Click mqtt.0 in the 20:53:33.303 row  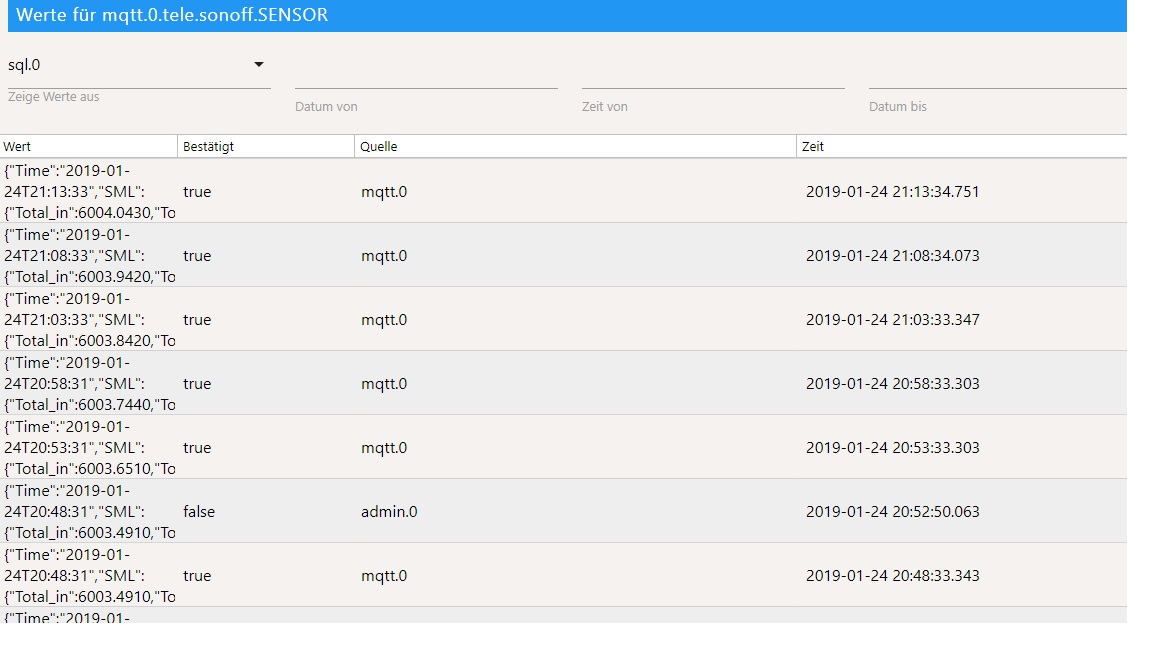pyautogui.click(x=384, y=447)
